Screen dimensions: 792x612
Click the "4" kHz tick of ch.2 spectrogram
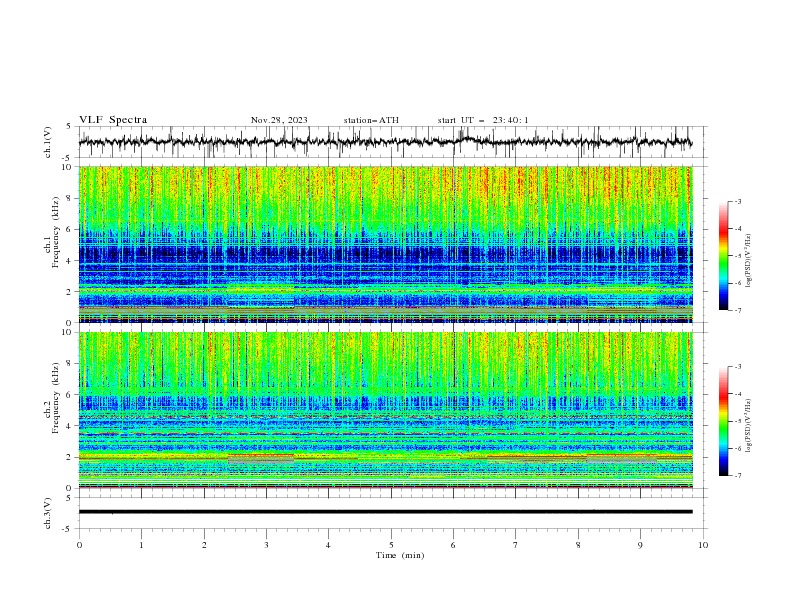point(70,426)
